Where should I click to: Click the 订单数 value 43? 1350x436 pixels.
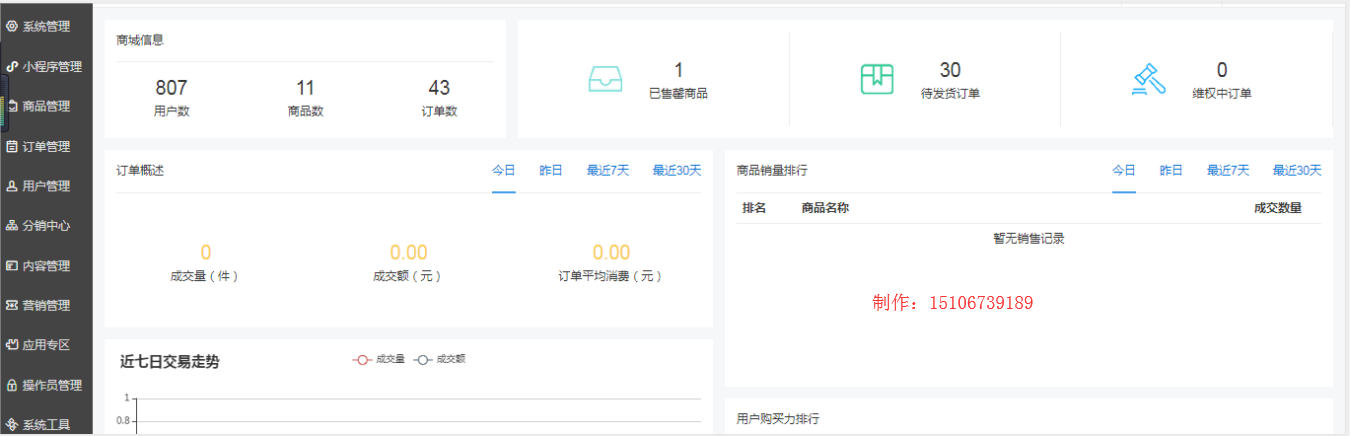coord(439,88)
